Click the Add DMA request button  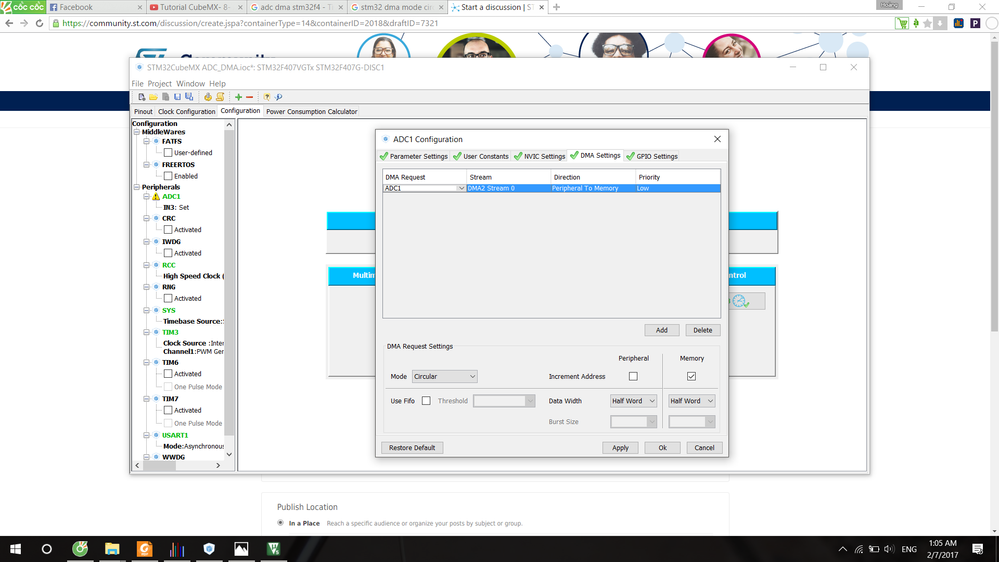[661, 330]
